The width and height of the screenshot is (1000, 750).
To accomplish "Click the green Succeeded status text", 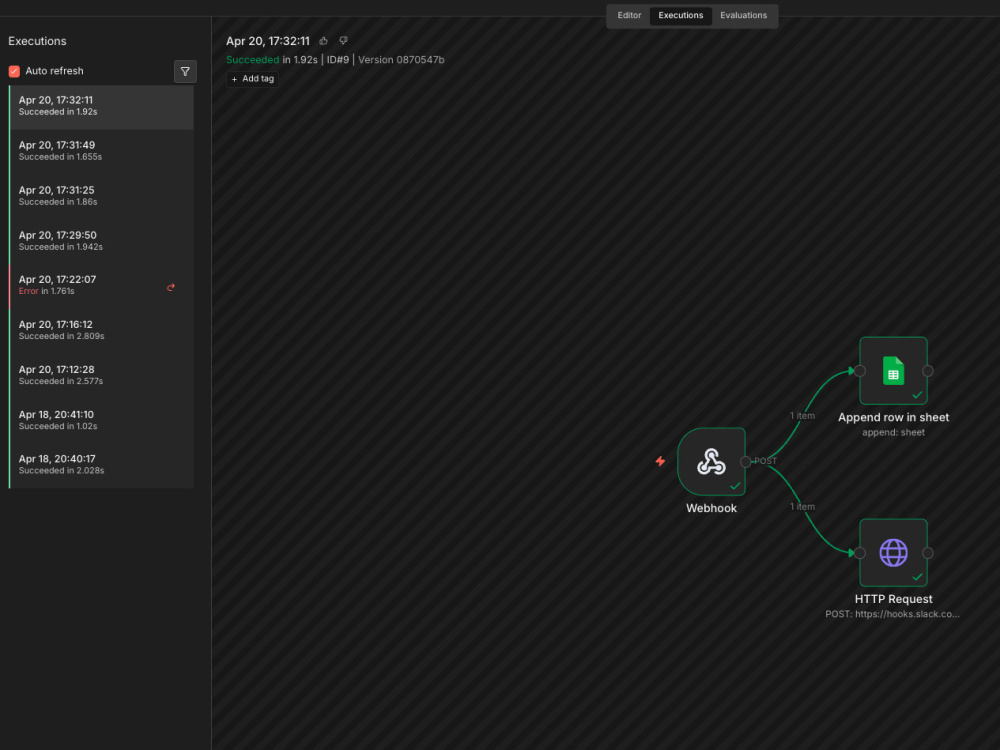I will [253, 59].
